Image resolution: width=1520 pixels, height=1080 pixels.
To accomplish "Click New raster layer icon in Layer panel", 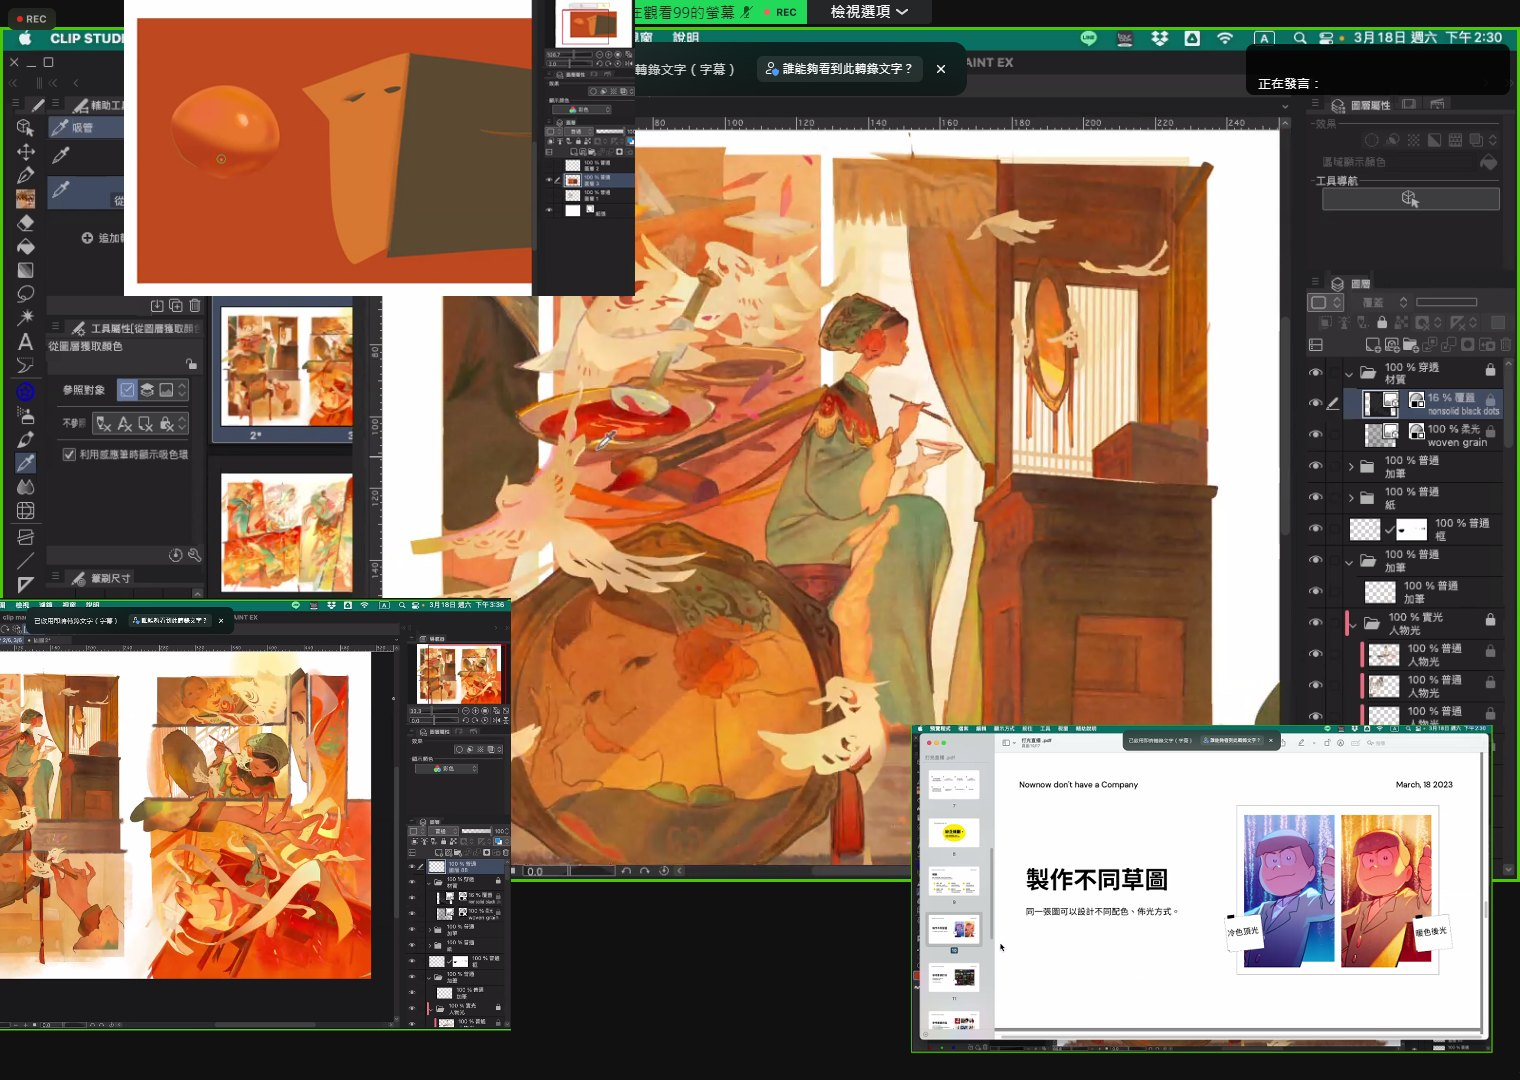I will 1373,345.
